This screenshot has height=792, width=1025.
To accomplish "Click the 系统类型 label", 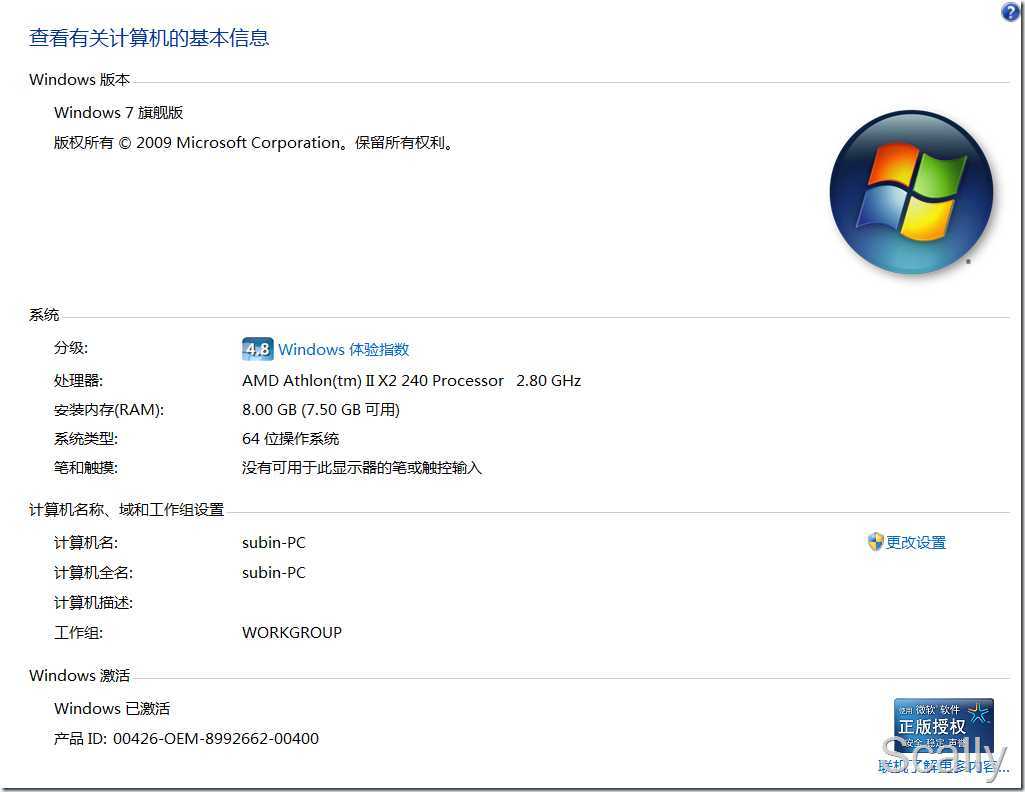I will tap(86, 438).
